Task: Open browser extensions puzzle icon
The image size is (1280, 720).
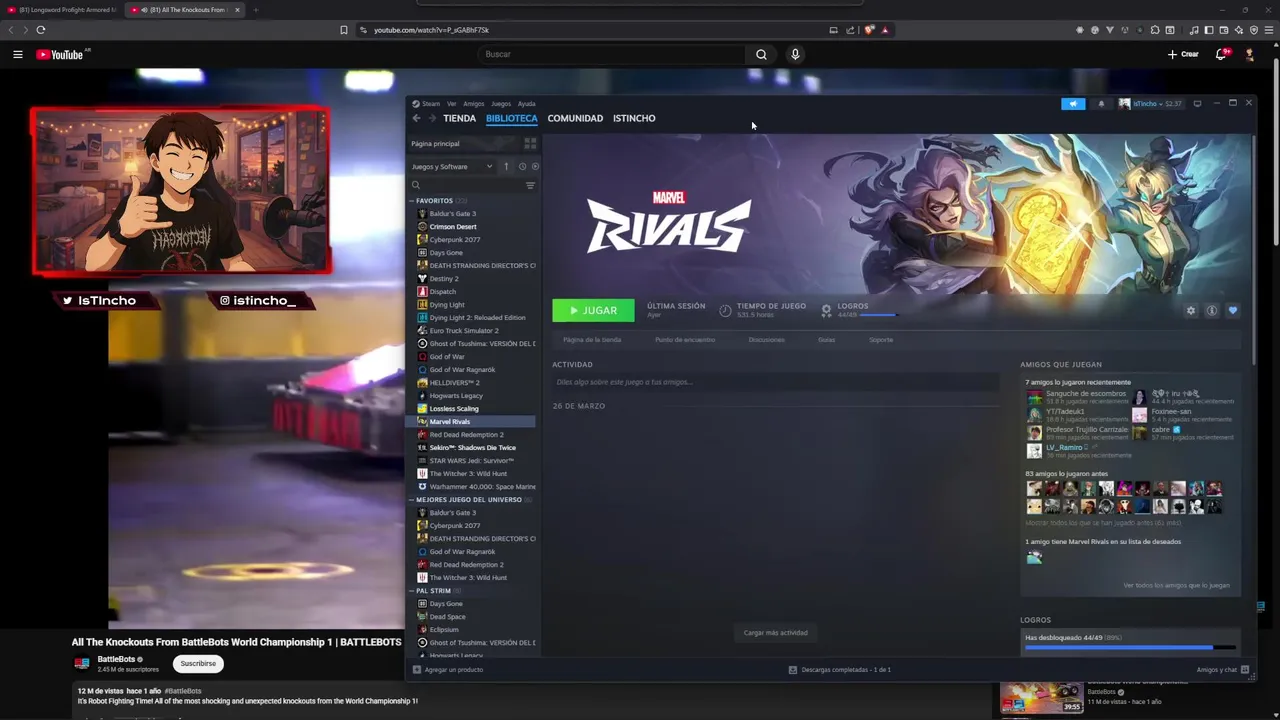Action: [x=1155, y=30]
